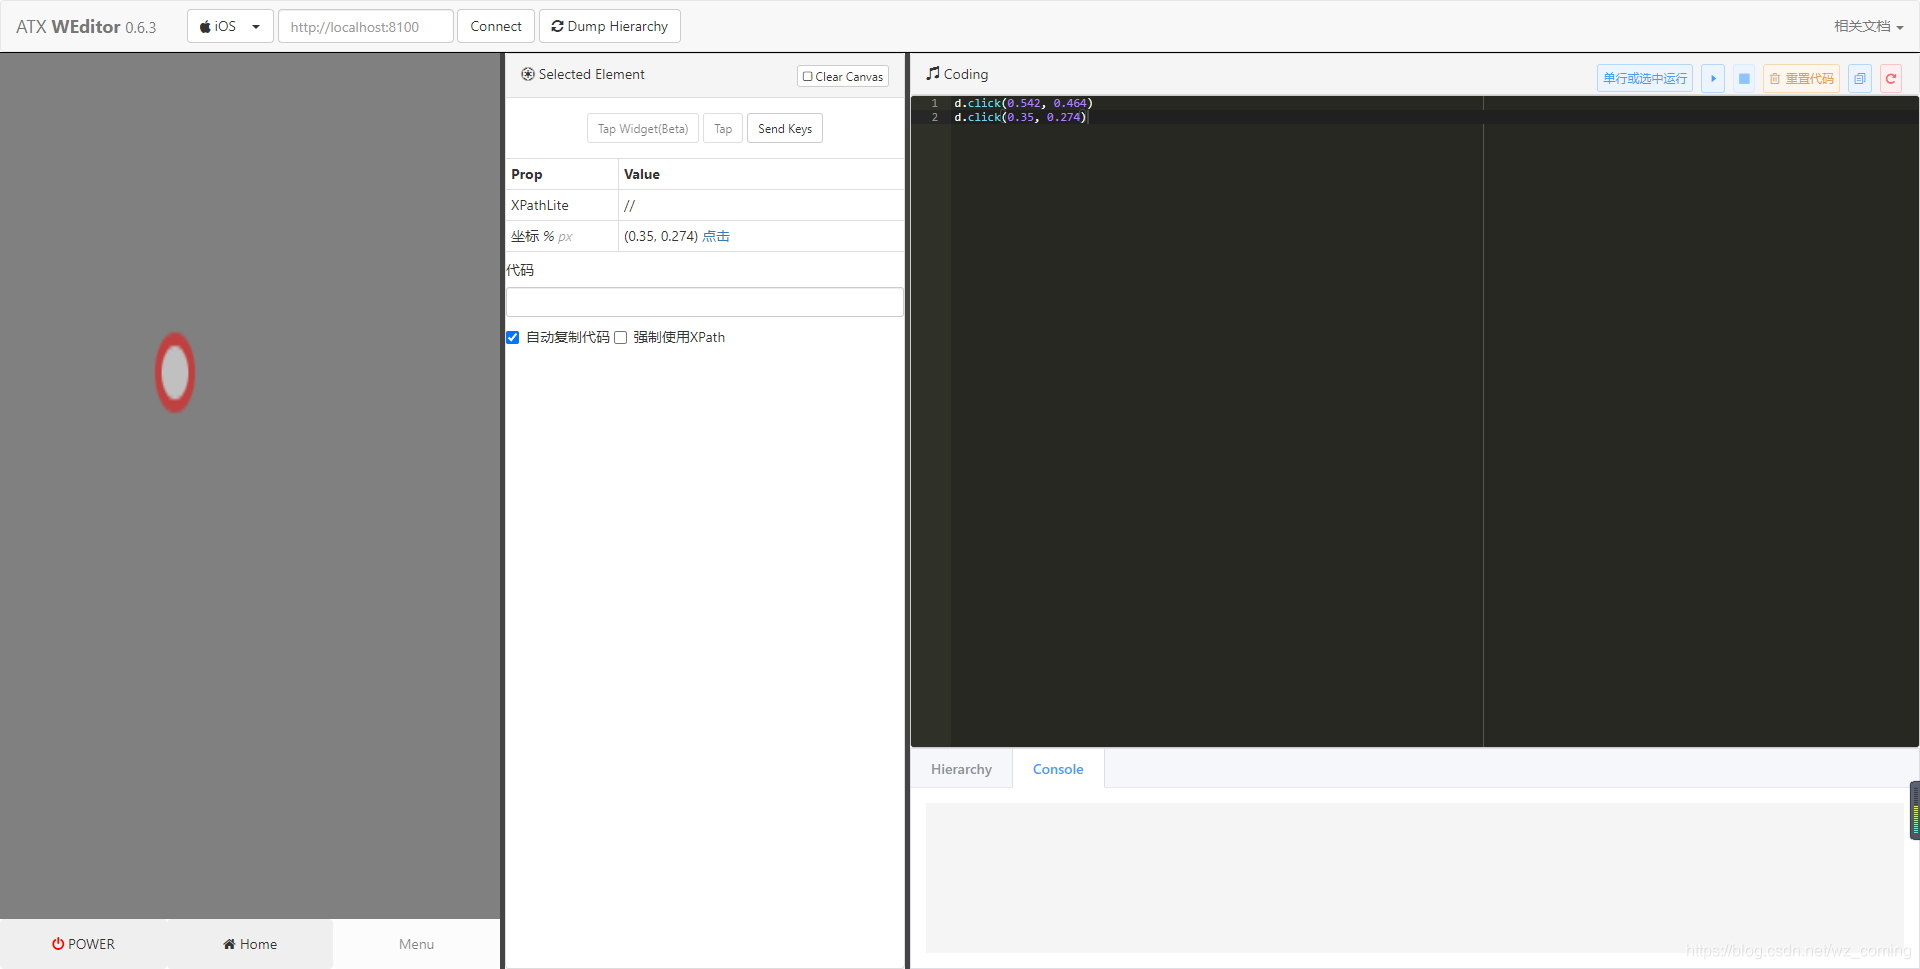Click the Home button
Viewport: 1920px width, 969px height.
(250, 944)
